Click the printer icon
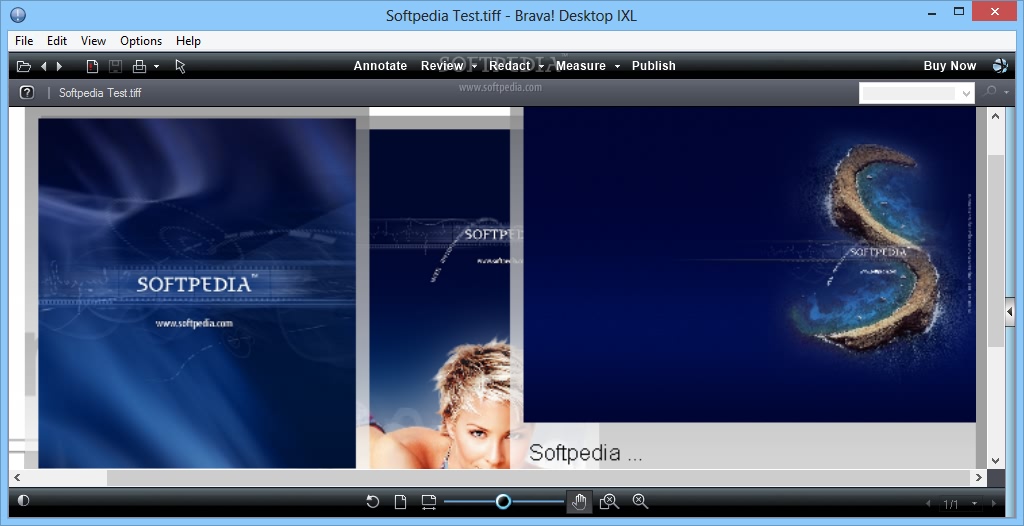Viewport: 1024px width, 526px height. 139,66
